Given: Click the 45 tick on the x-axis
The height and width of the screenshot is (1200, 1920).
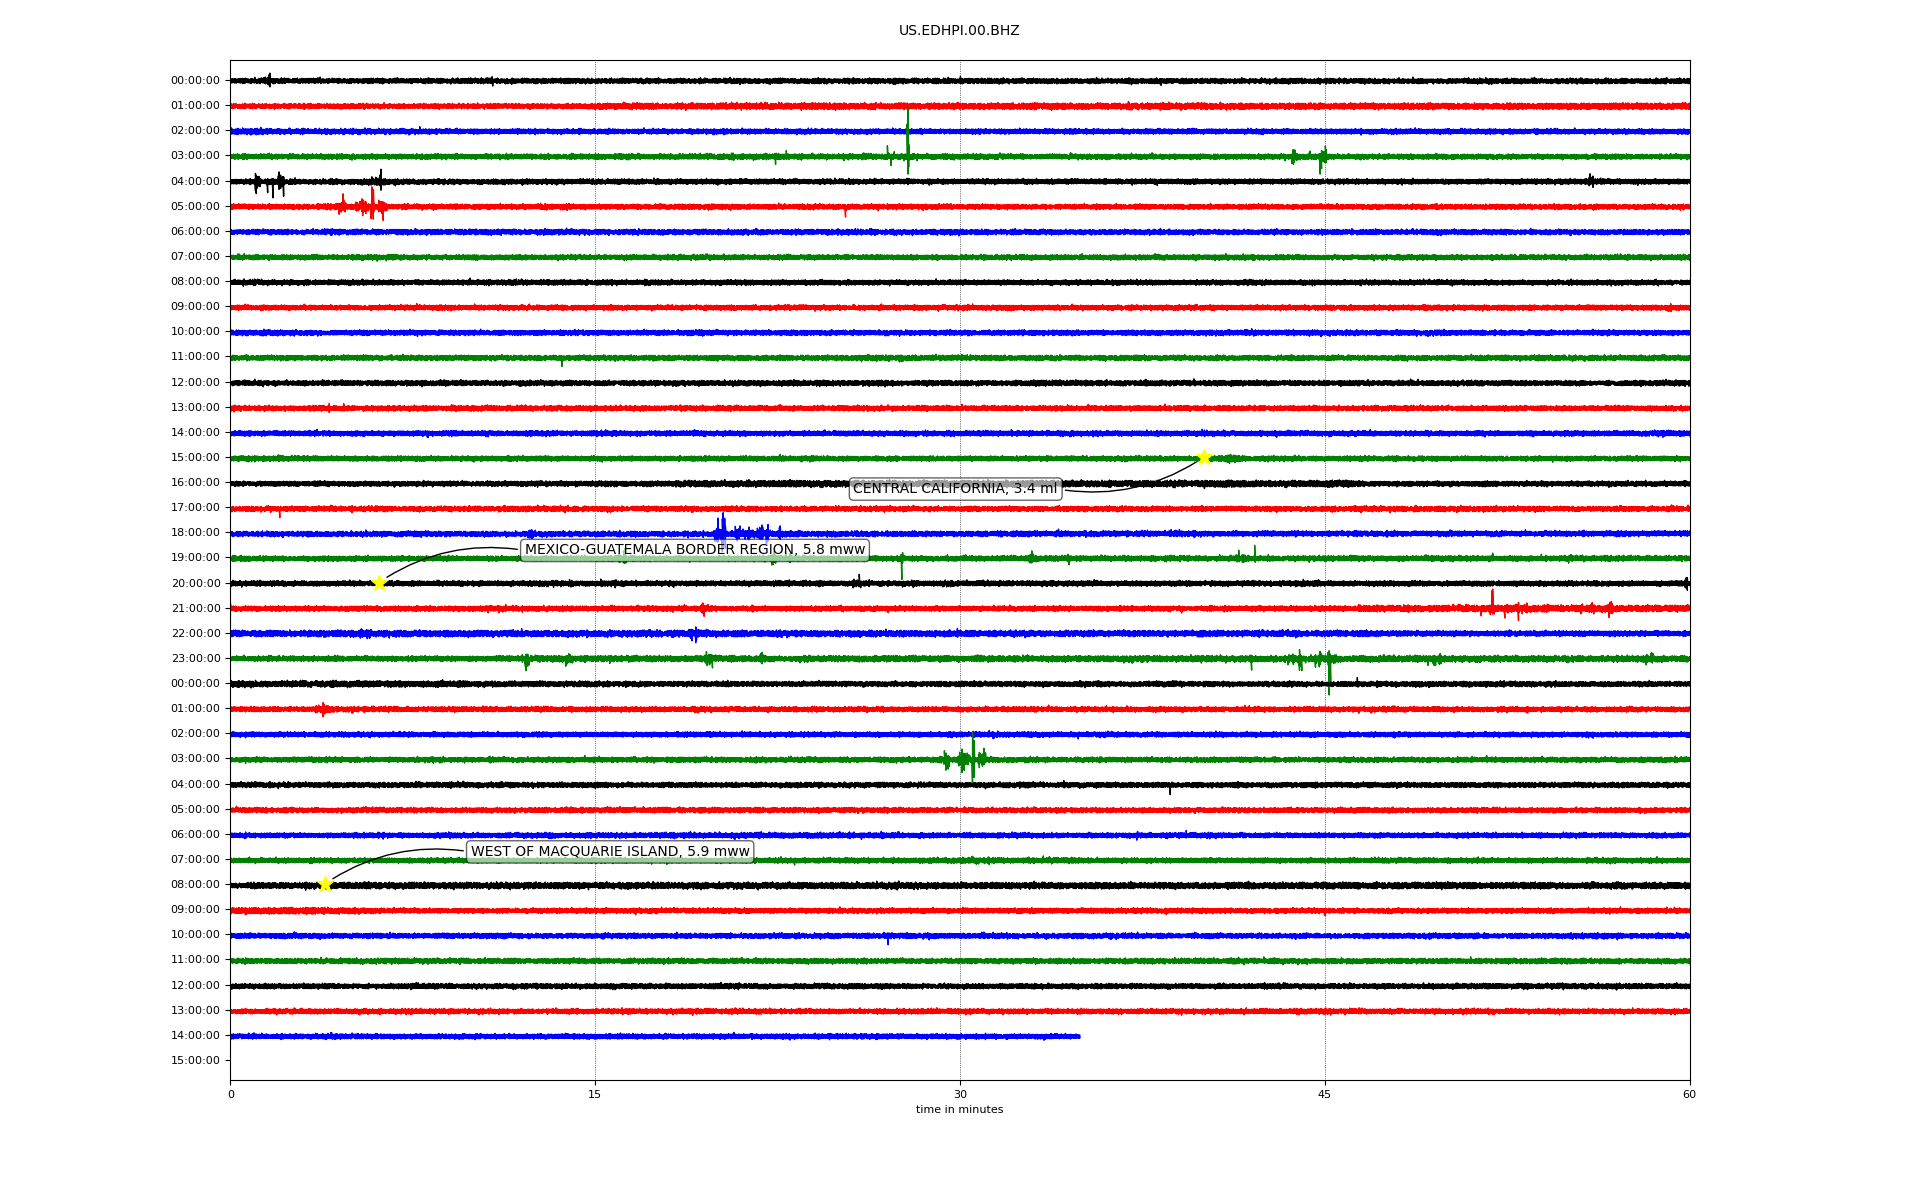Looking at the screenshot, I should click(x=1325, y=1094).
